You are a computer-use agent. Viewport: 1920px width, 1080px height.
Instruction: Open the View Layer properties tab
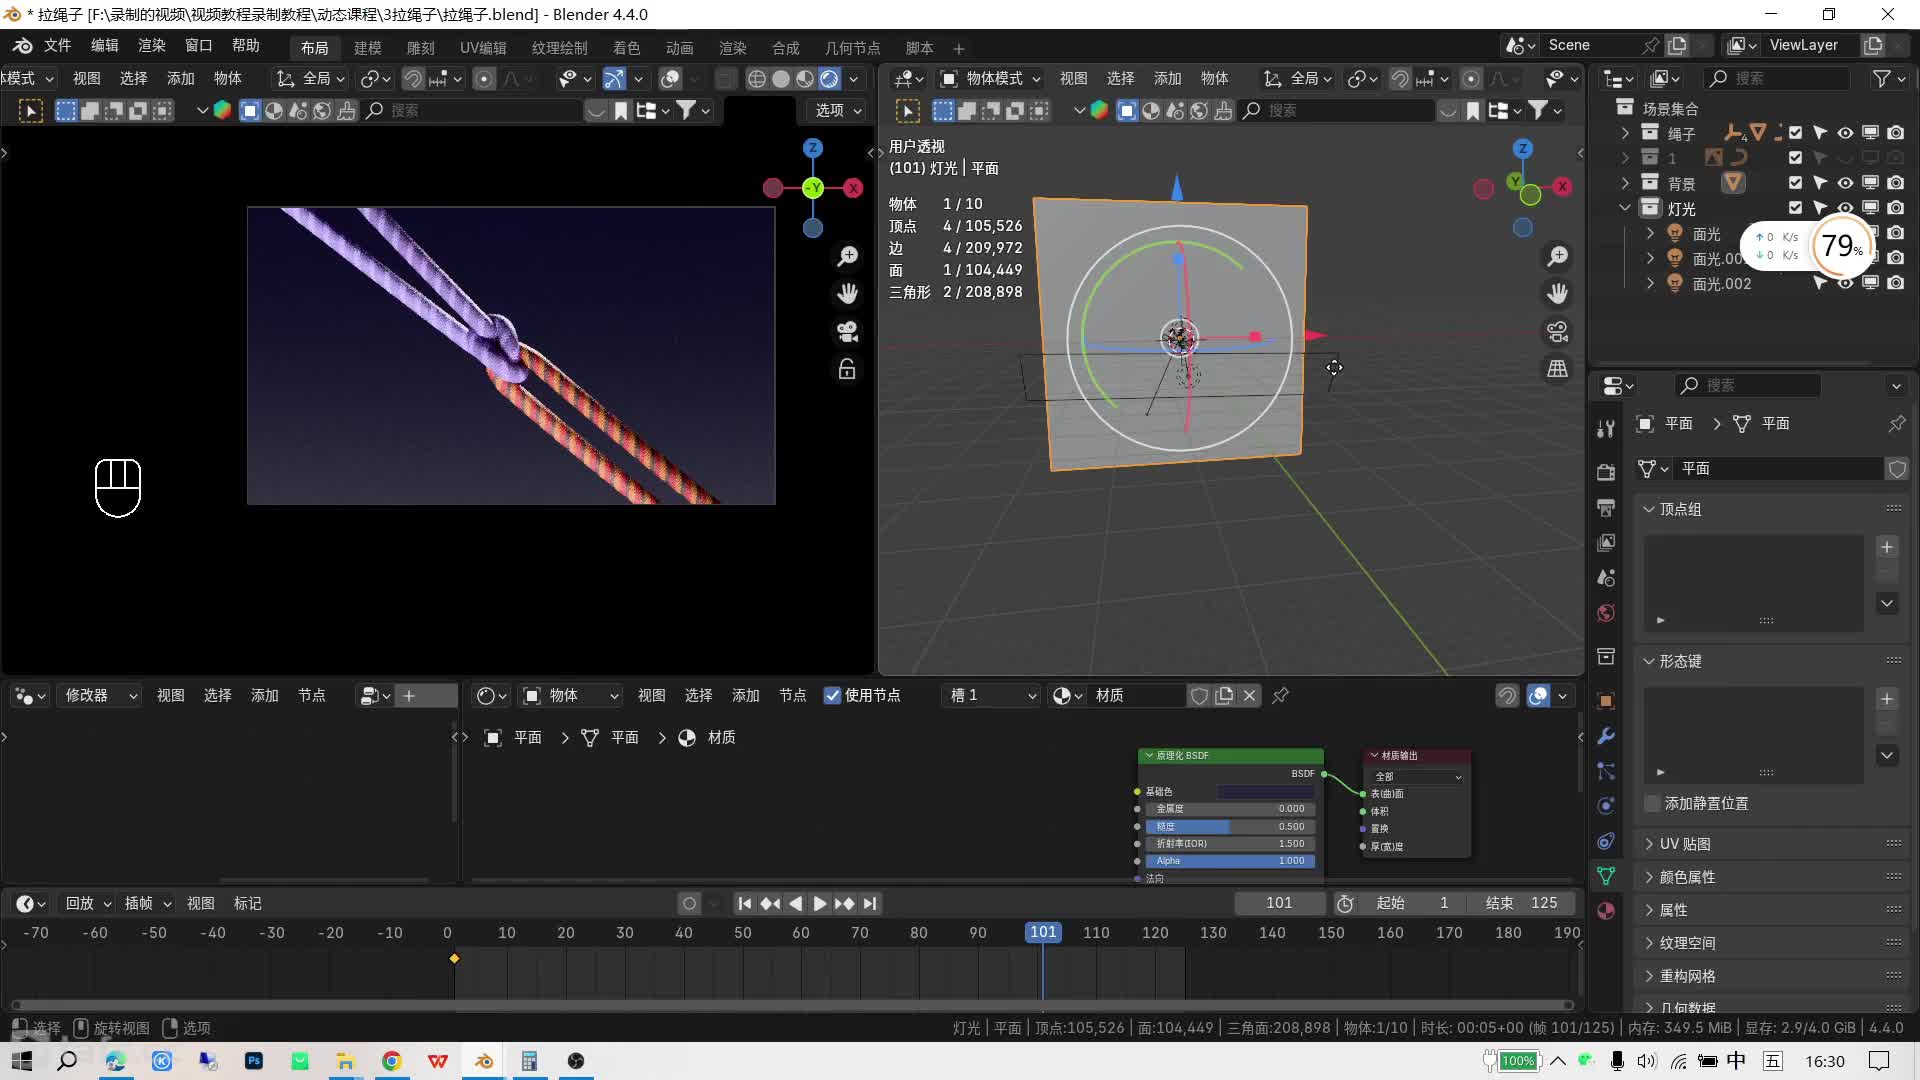tap(1606, 542)
